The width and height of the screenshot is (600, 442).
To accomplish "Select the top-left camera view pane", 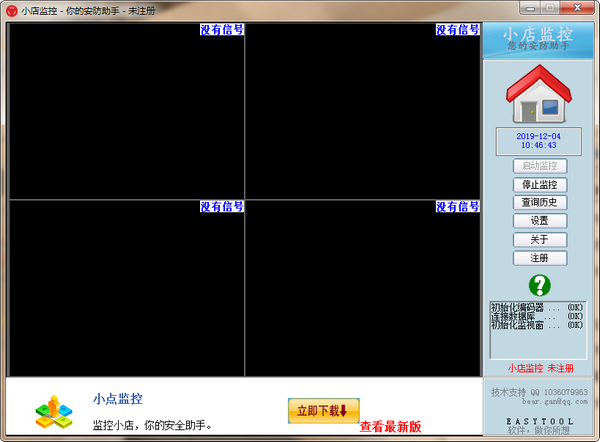I will (127, 111).
